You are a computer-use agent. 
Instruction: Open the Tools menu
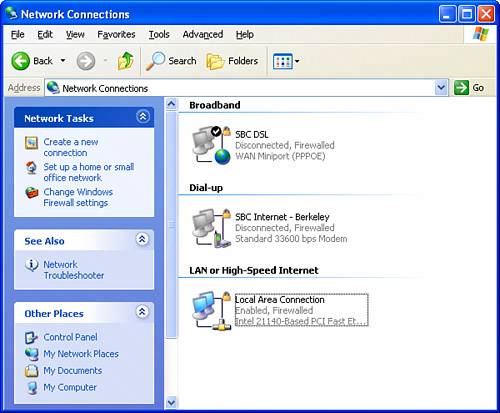pyautogui.click(x=159, y=34)
